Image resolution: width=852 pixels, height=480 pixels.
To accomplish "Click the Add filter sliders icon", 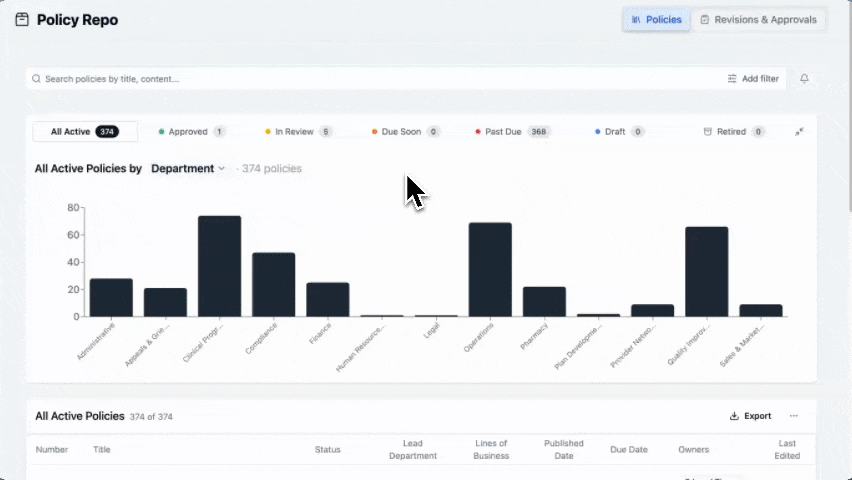I will click(x=732, y=78).
